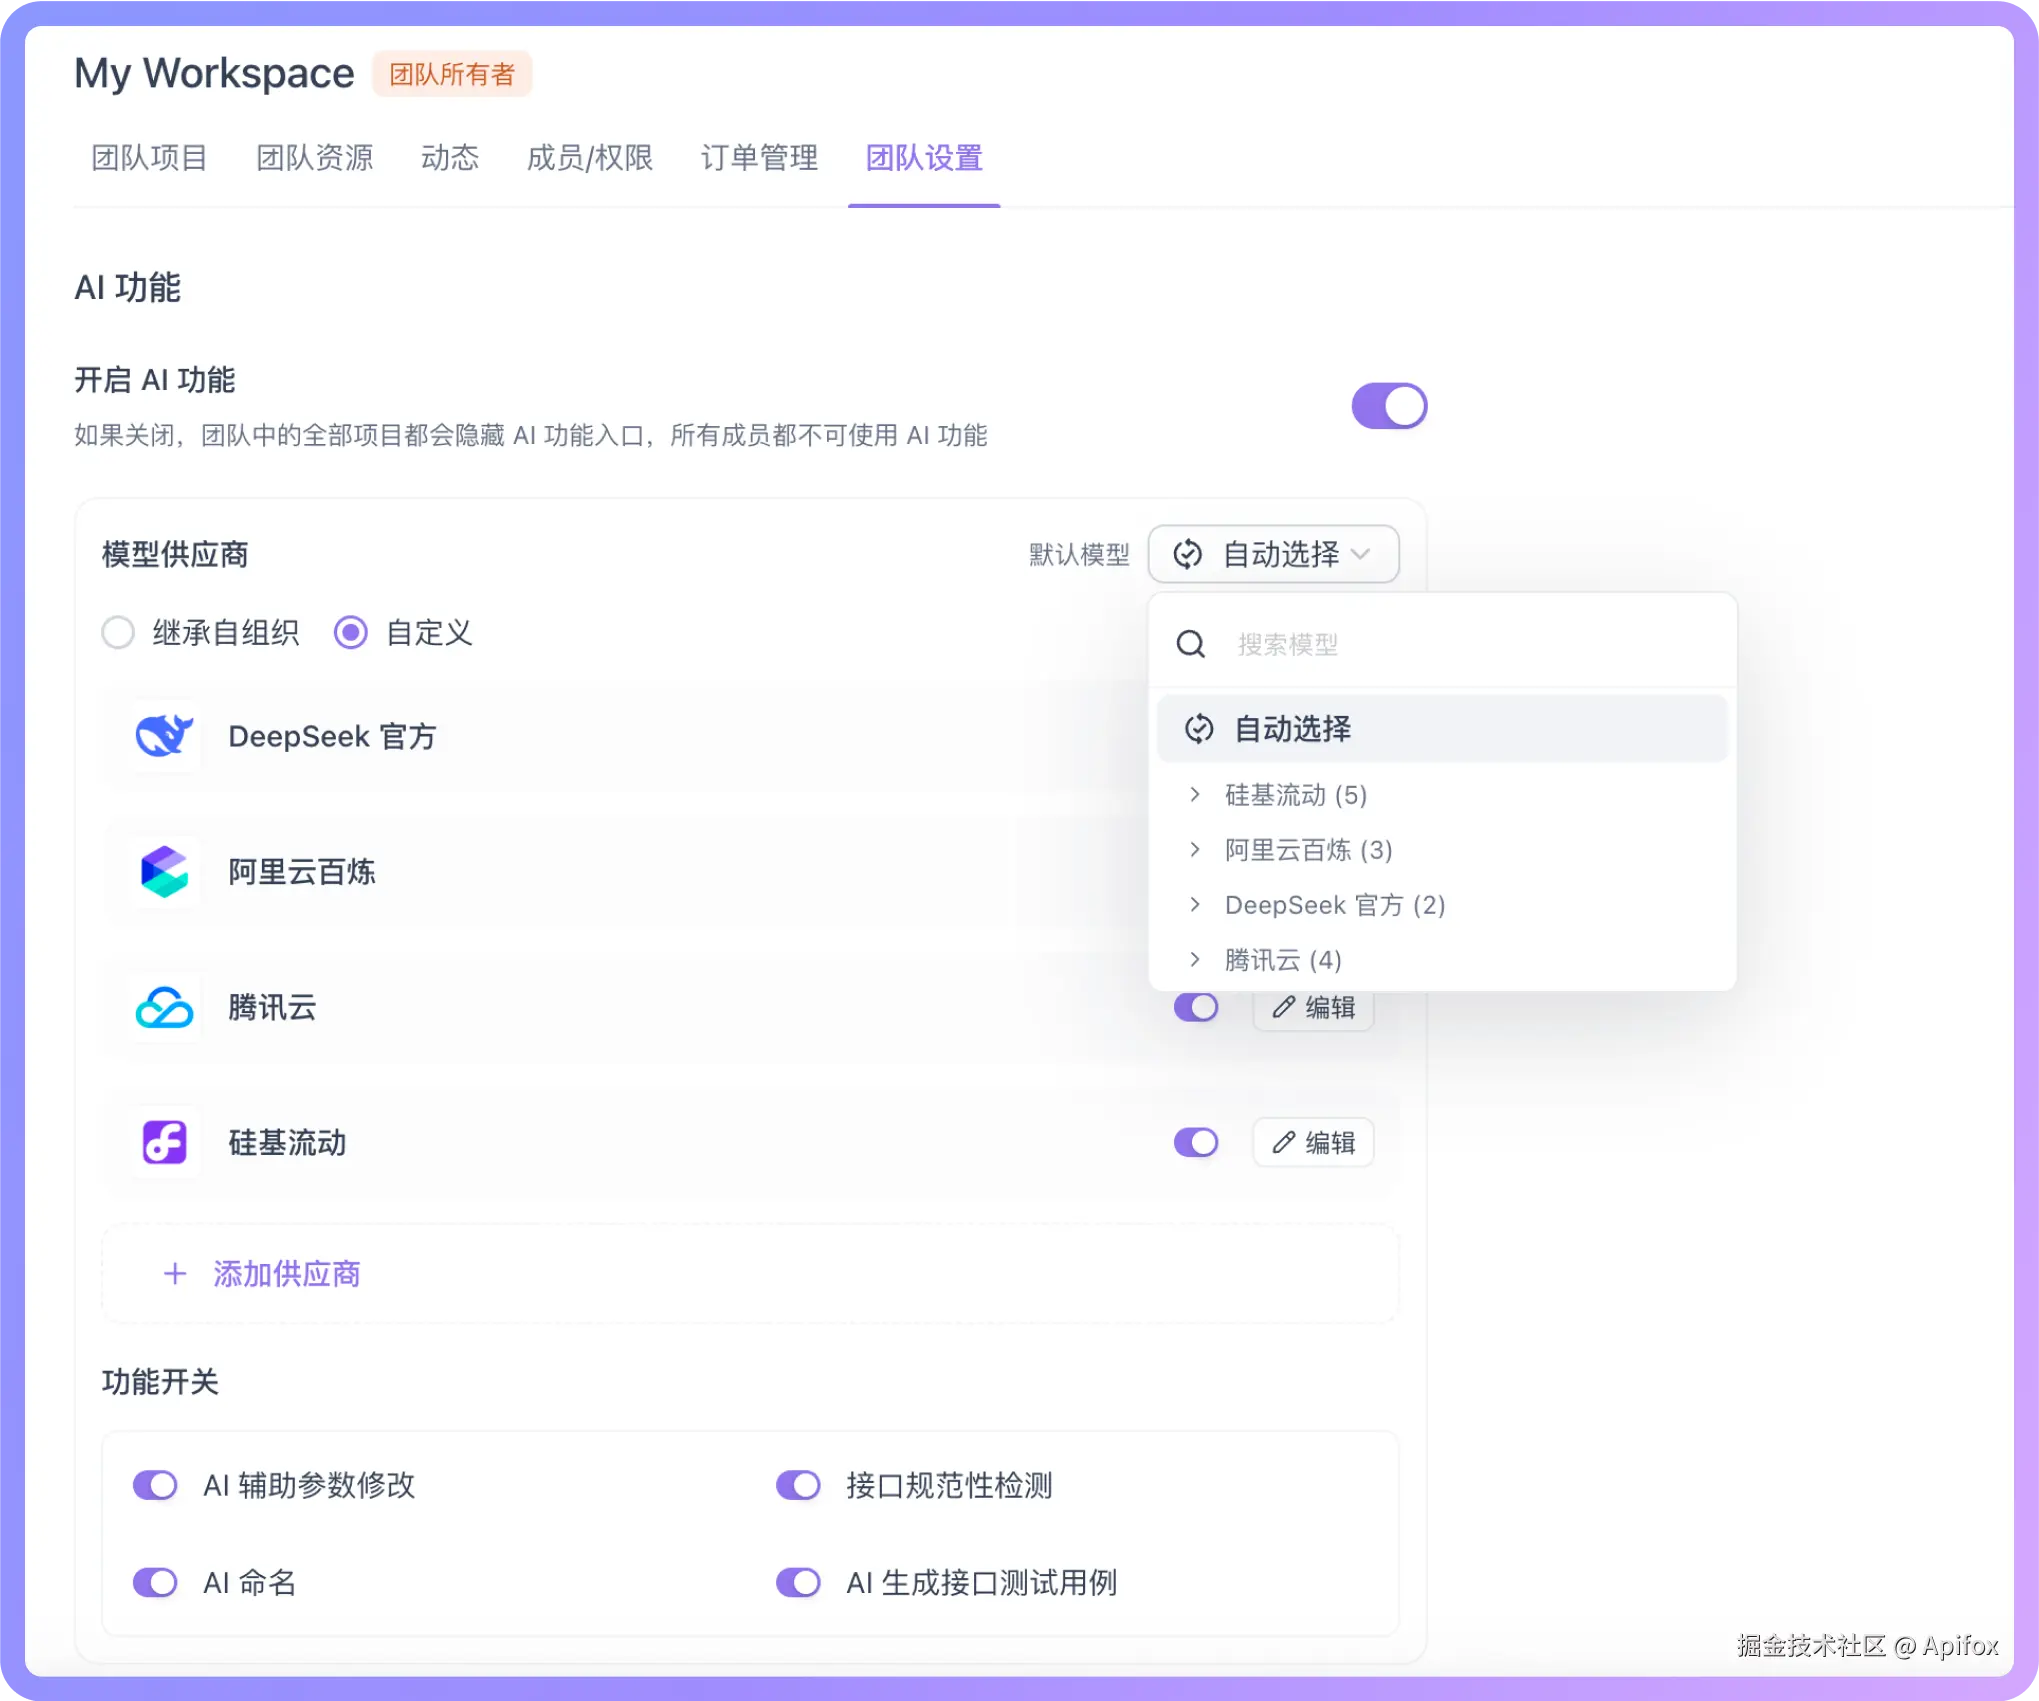2039x1701 pixels.
Task: Open the 默认模型 自动选择 dropdown
Action: (x=1273, y=554)
